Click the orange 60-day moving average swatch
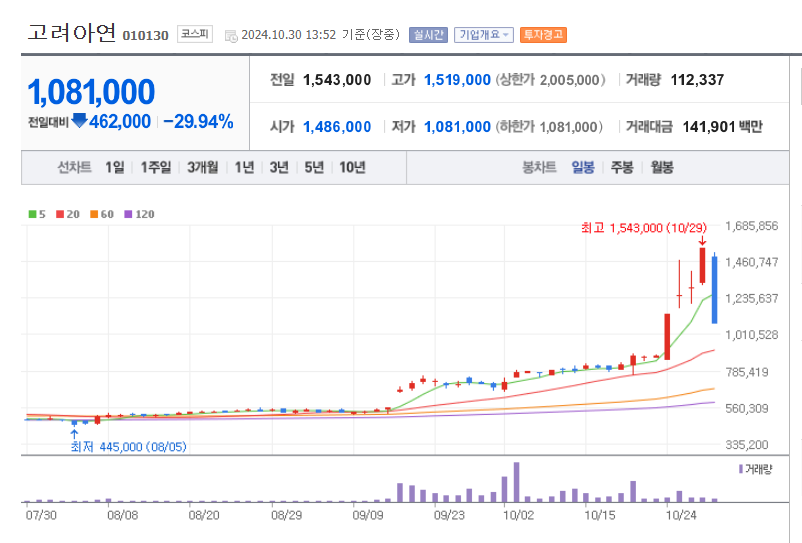 click(x=94, y=214)
